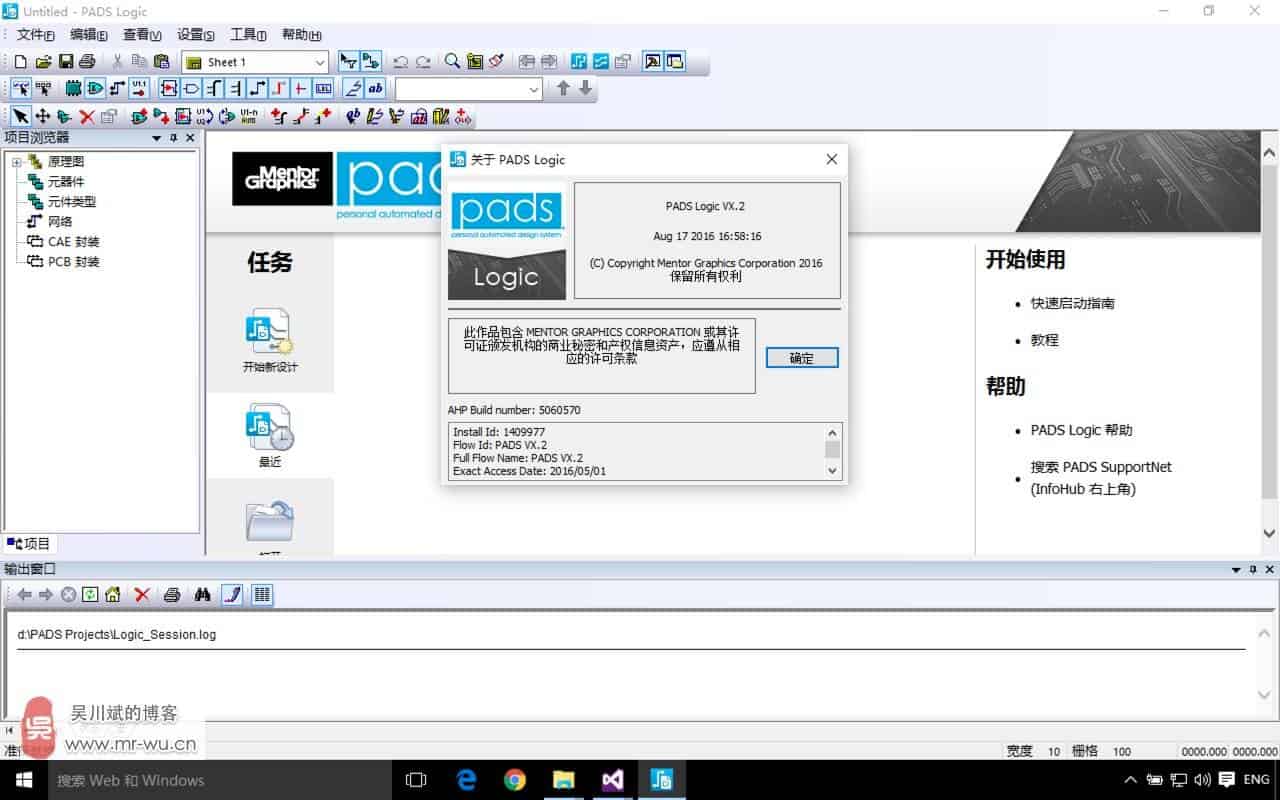Click the printer icon in the output window toolbar
Screen dimensions: 1280x800
click(x=172, y=594)
